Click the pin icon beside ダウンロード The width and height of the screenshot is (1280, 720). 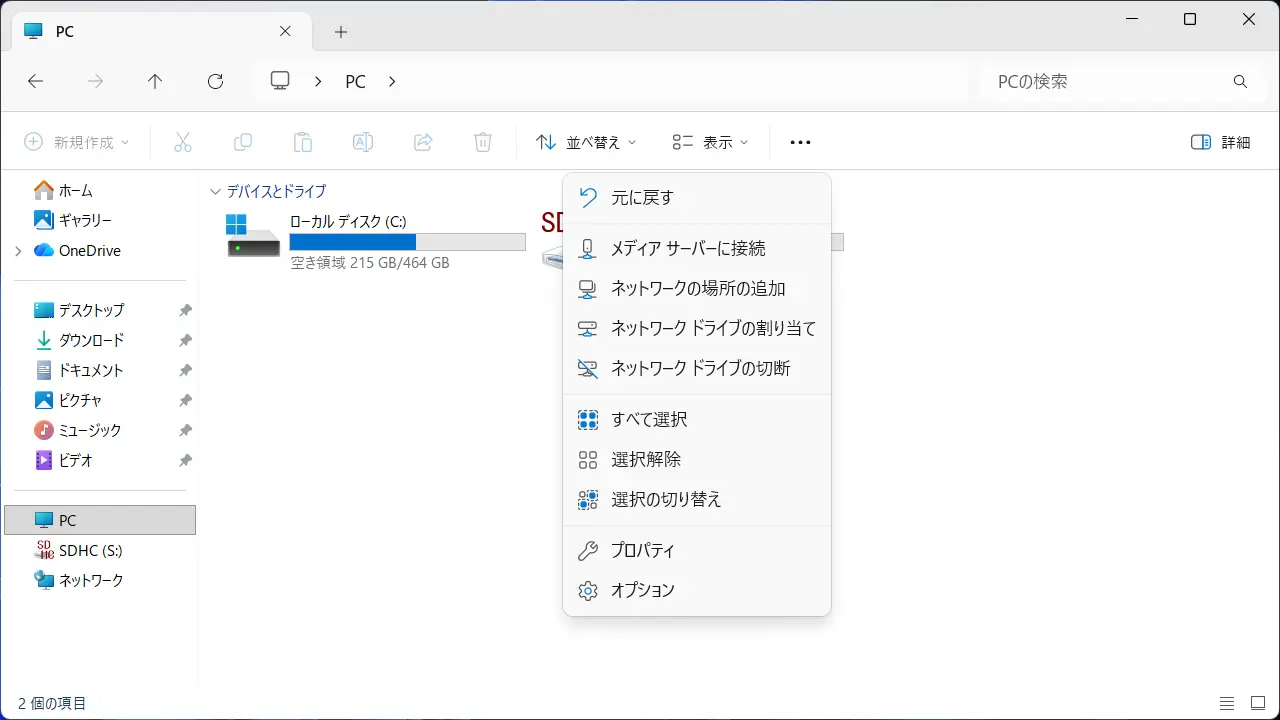tap(185, 341)
